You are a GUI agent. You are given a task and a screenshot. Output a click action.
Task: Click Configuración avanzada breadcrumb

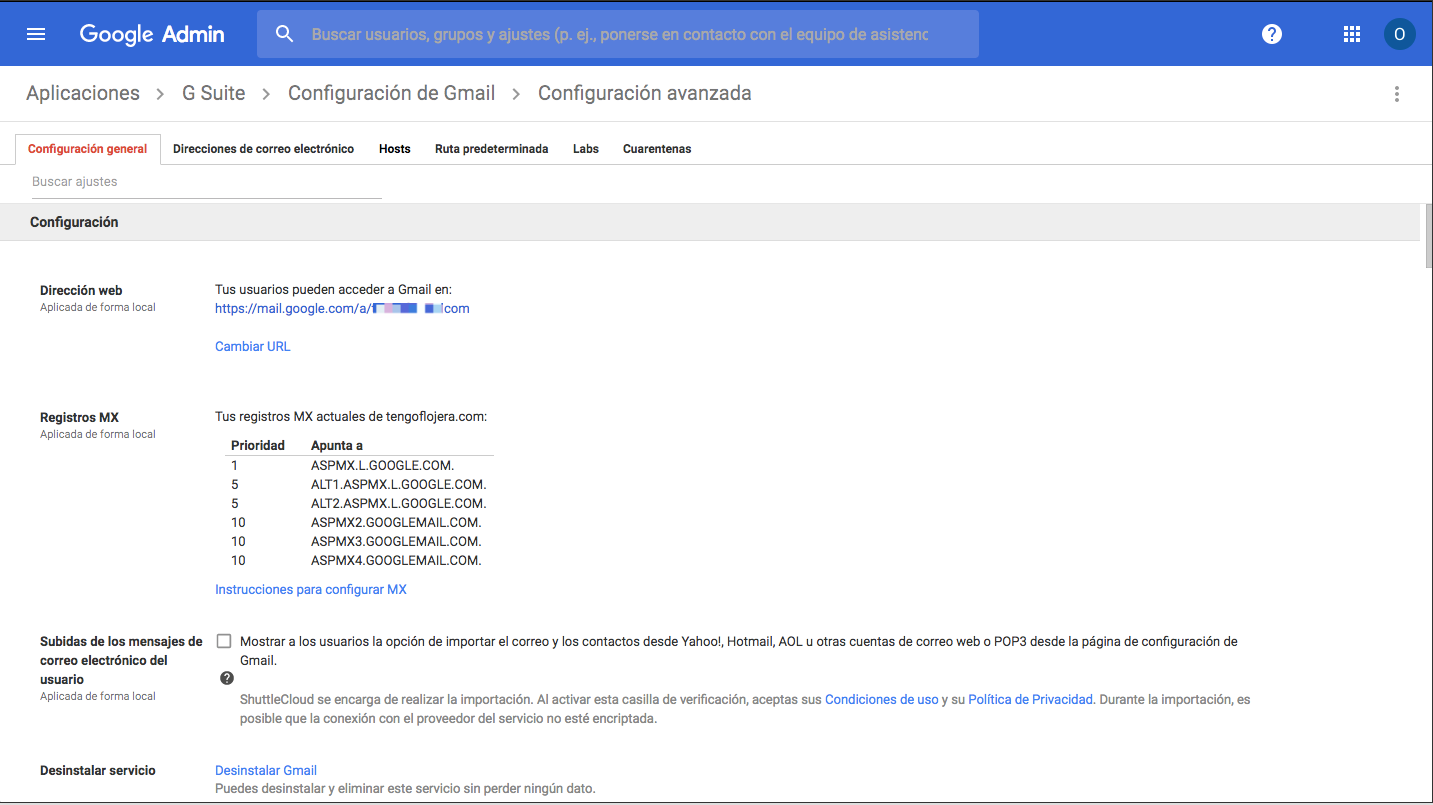click(x=645, y=93)
